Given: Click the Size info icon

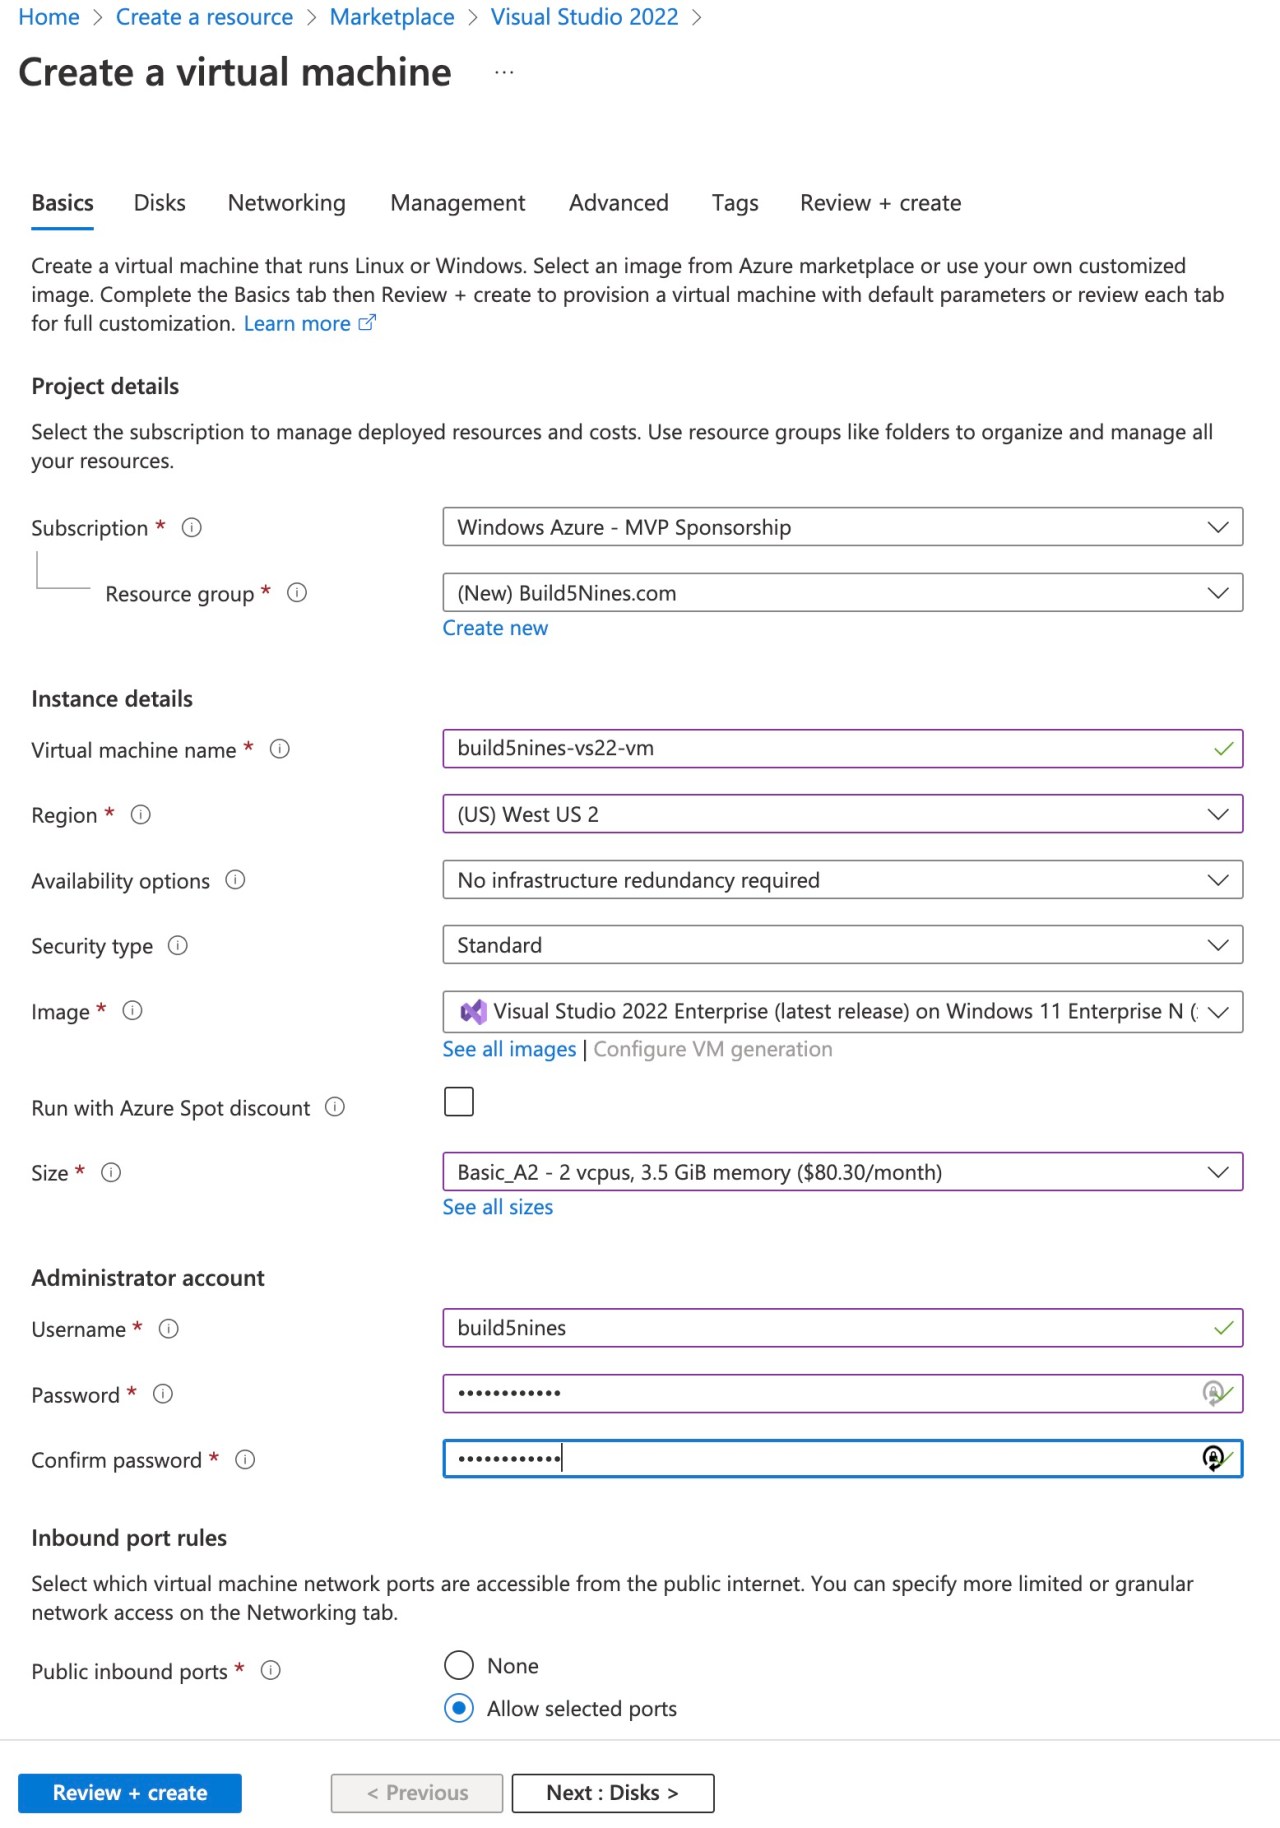Looking at the screenshot, I should (110, 1173).
